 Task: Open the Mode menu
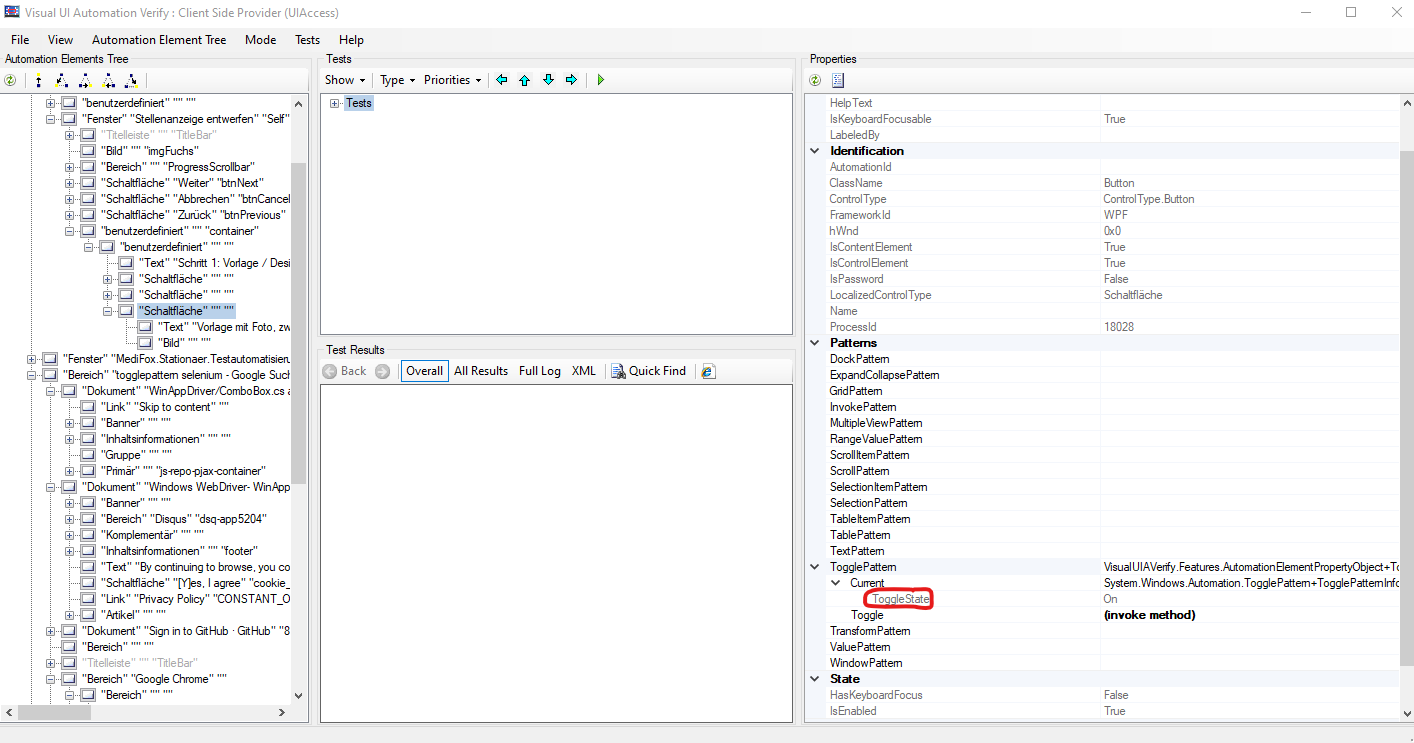260,40
